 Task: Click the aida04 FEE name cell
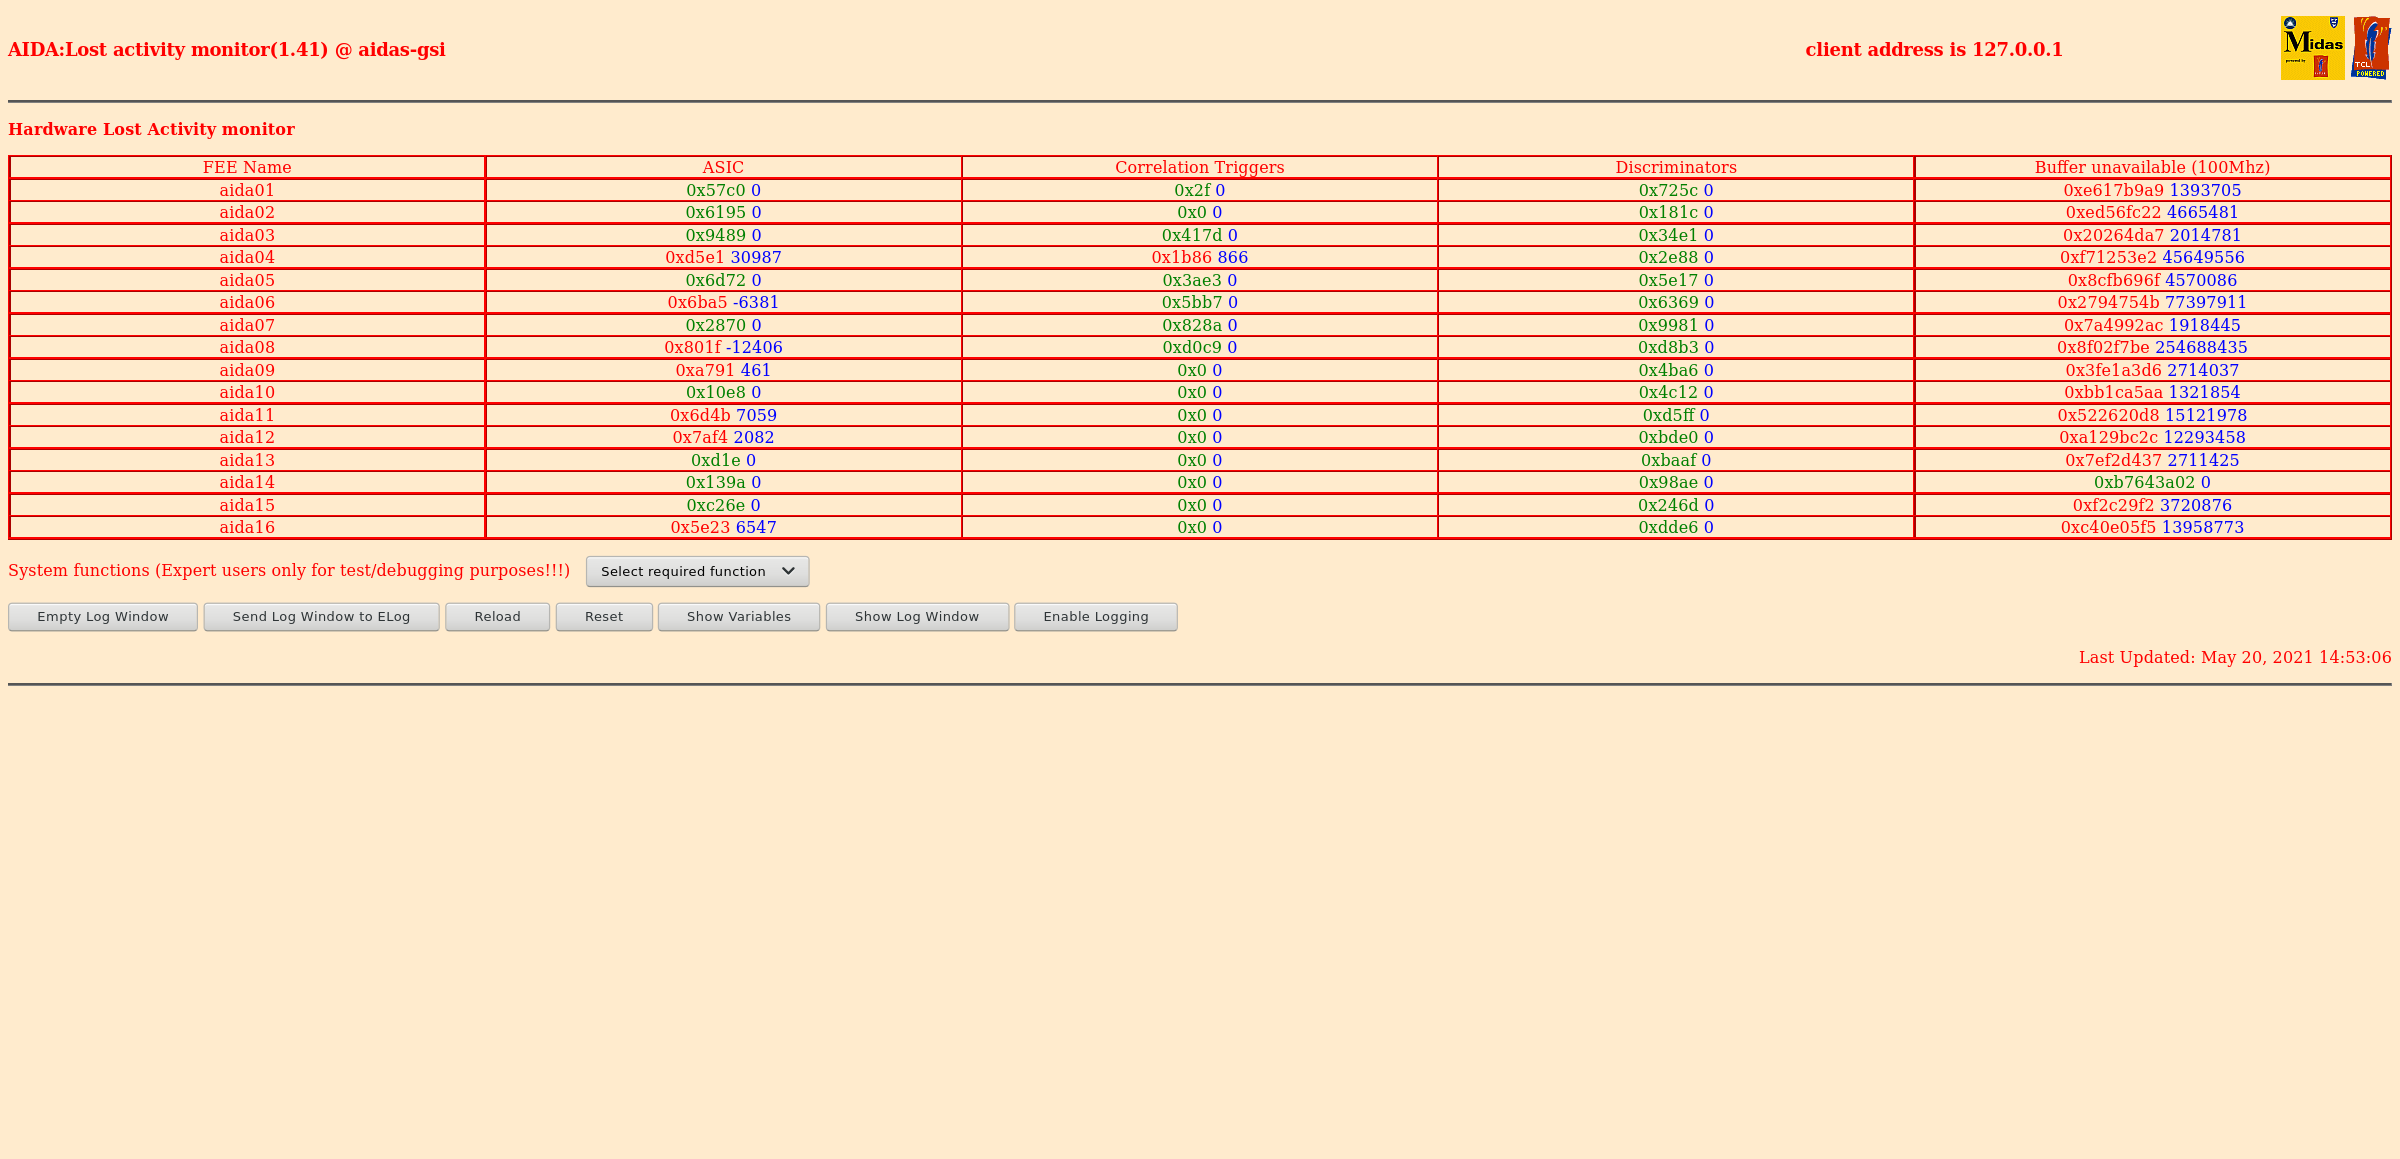click(247, 257)
